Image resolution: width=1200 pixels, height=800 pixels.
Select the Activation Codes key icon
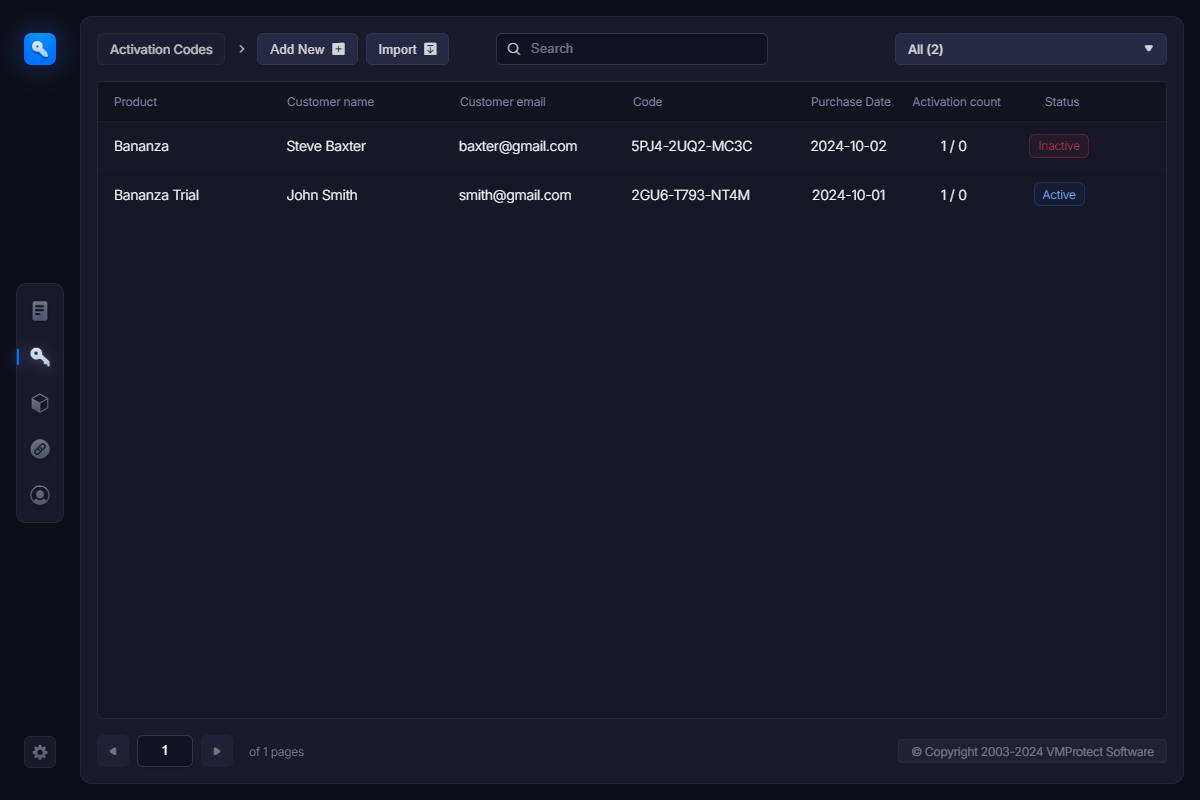click(x=40, y=357)
